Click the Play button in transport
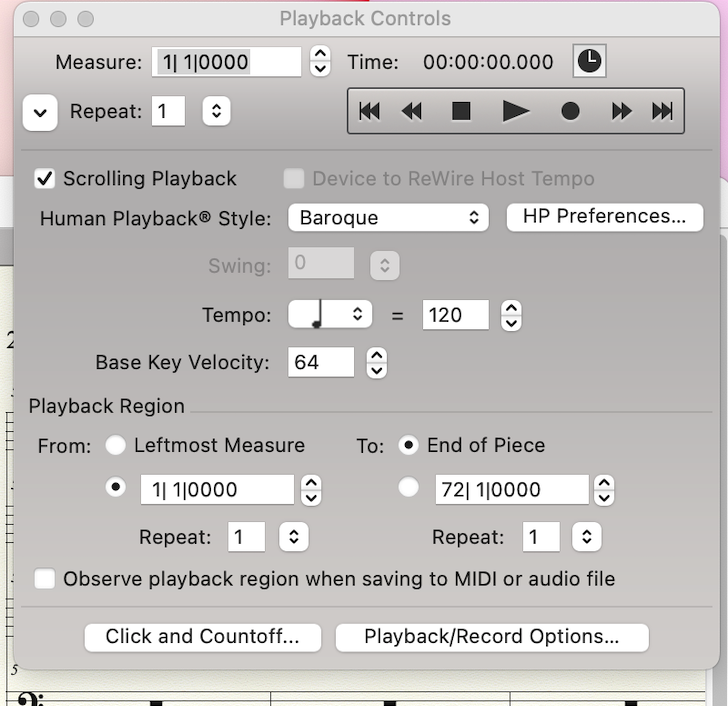This screenshot has height=706, width=728. click(515, 111)
